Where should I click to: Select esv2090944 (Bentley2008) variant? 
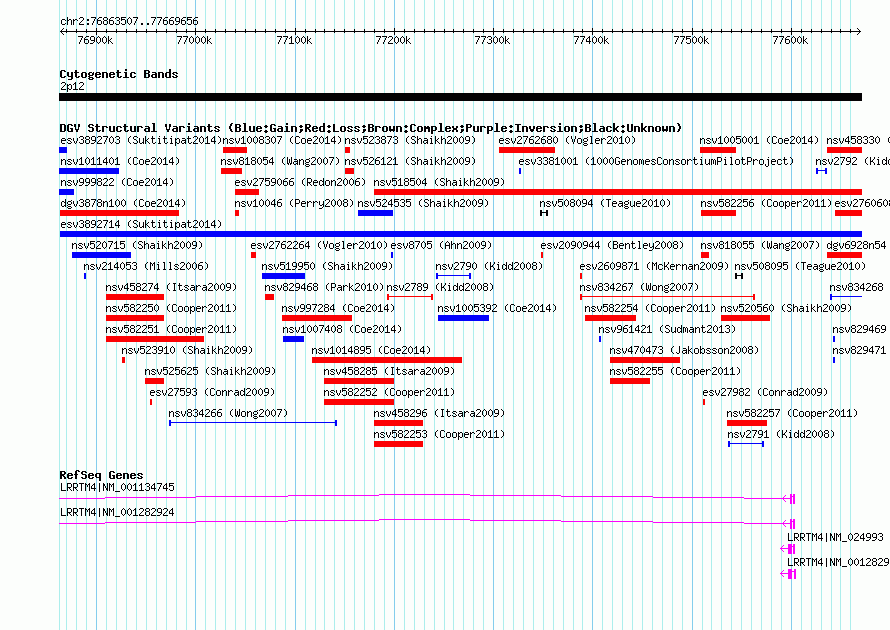coord(612,245)
